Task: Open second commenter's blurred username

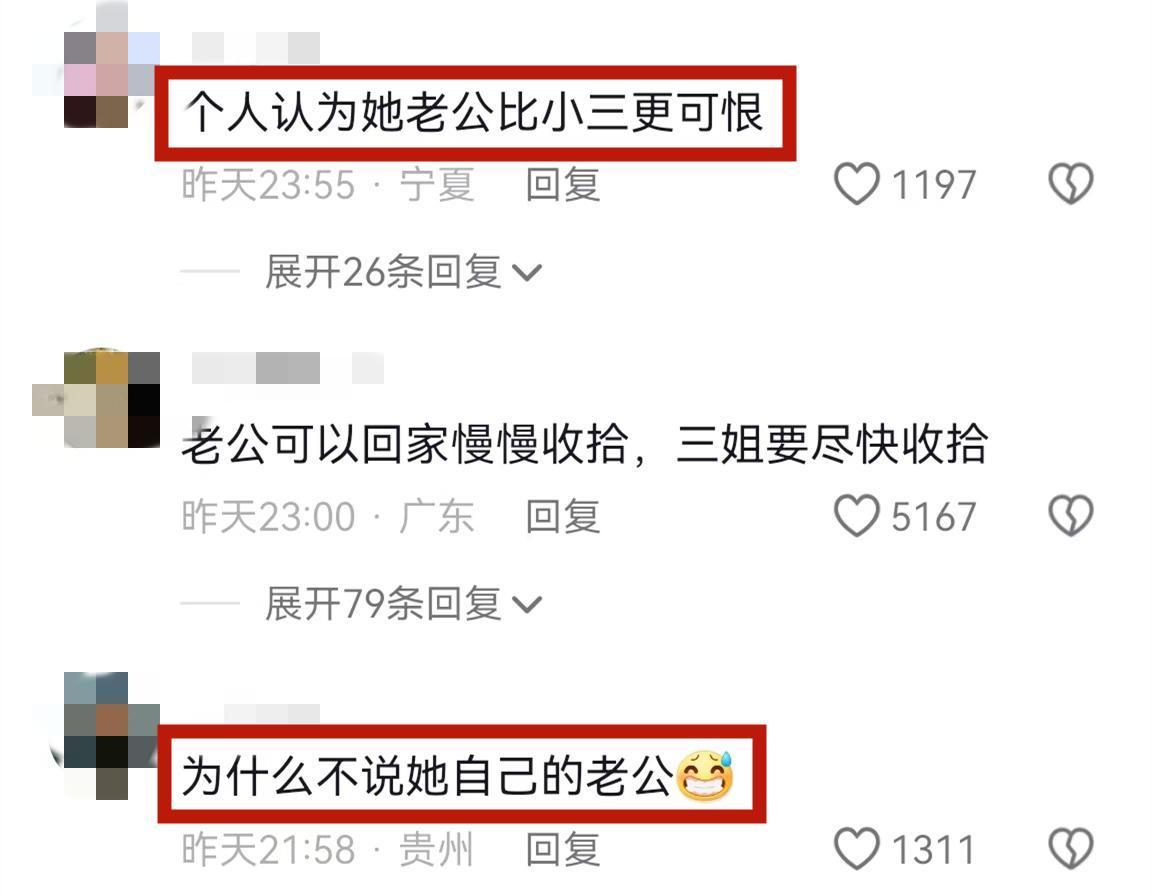Action: click(x=287, y=367)
